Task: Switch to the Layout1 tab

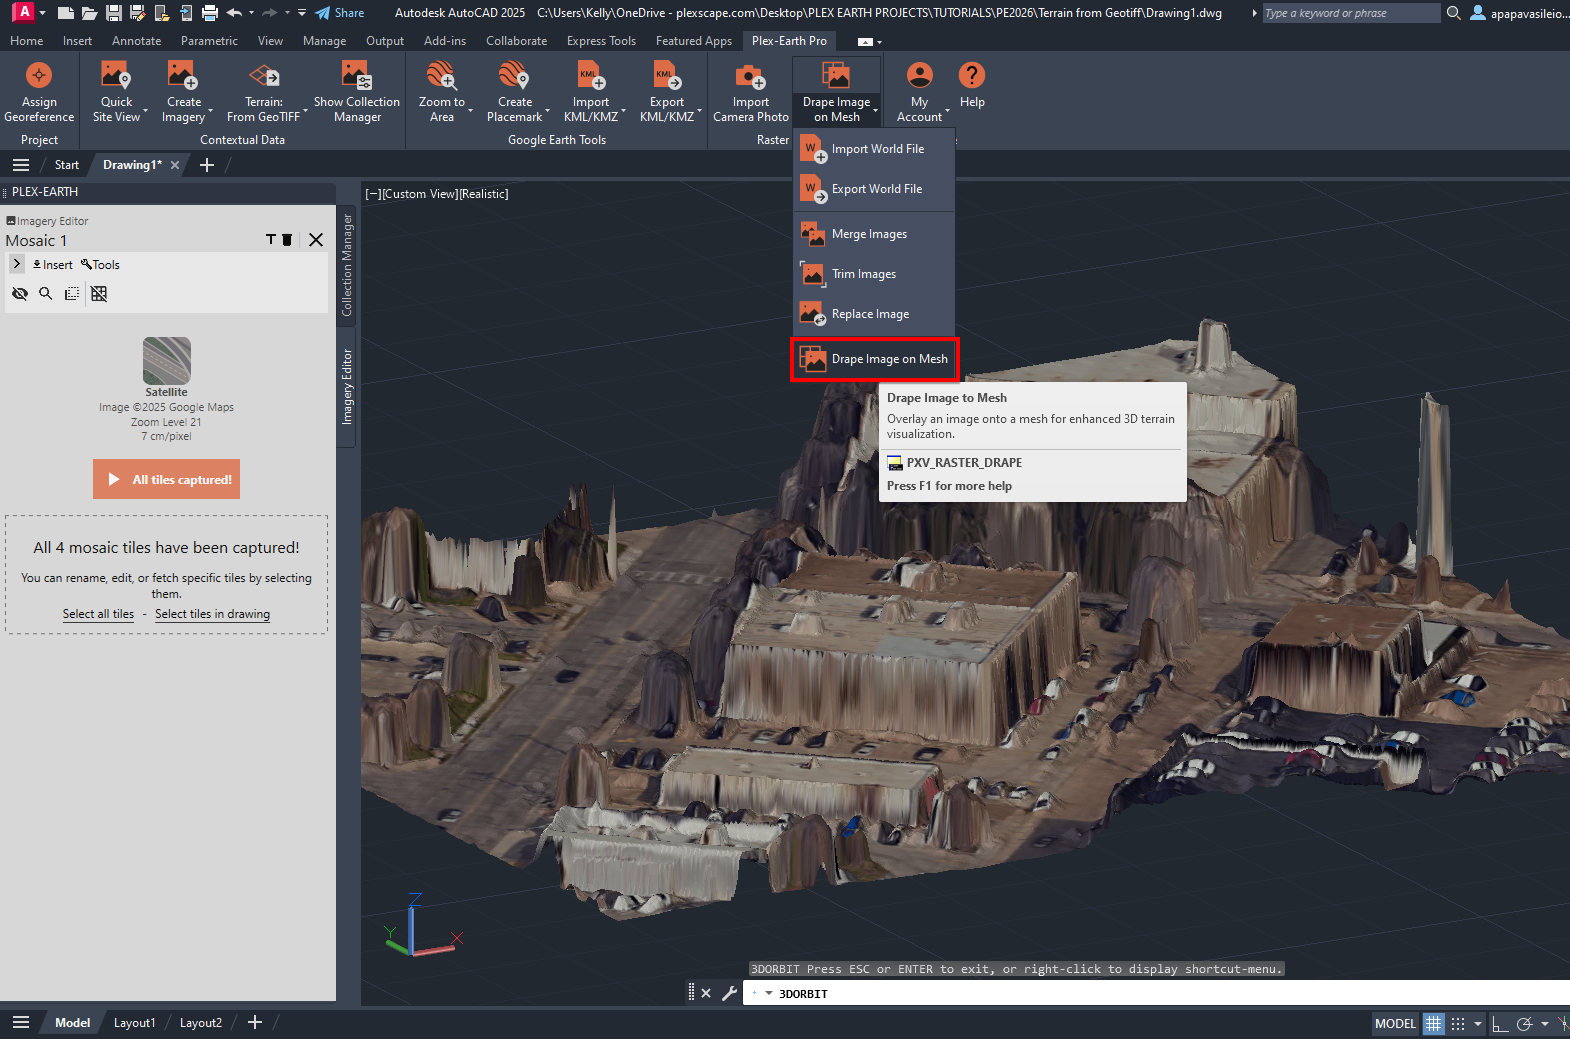Action: coord(134,1023)
